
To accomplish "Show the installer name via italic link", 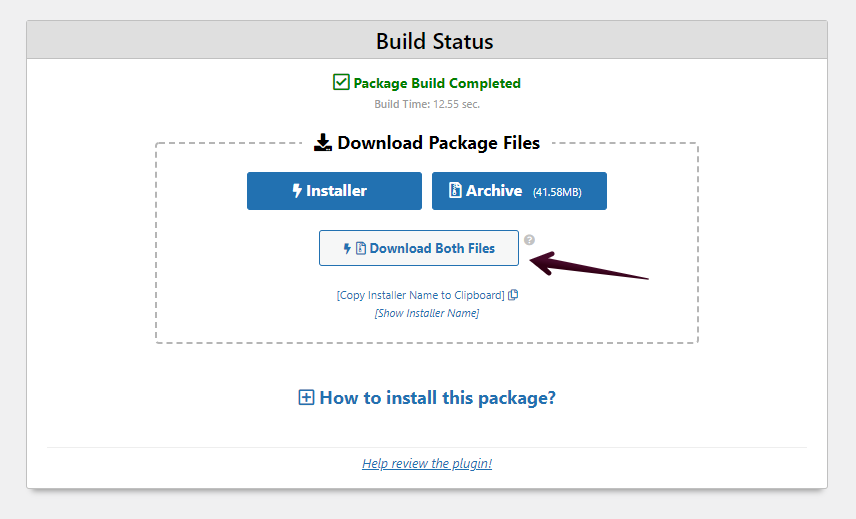I will (427, 313).
